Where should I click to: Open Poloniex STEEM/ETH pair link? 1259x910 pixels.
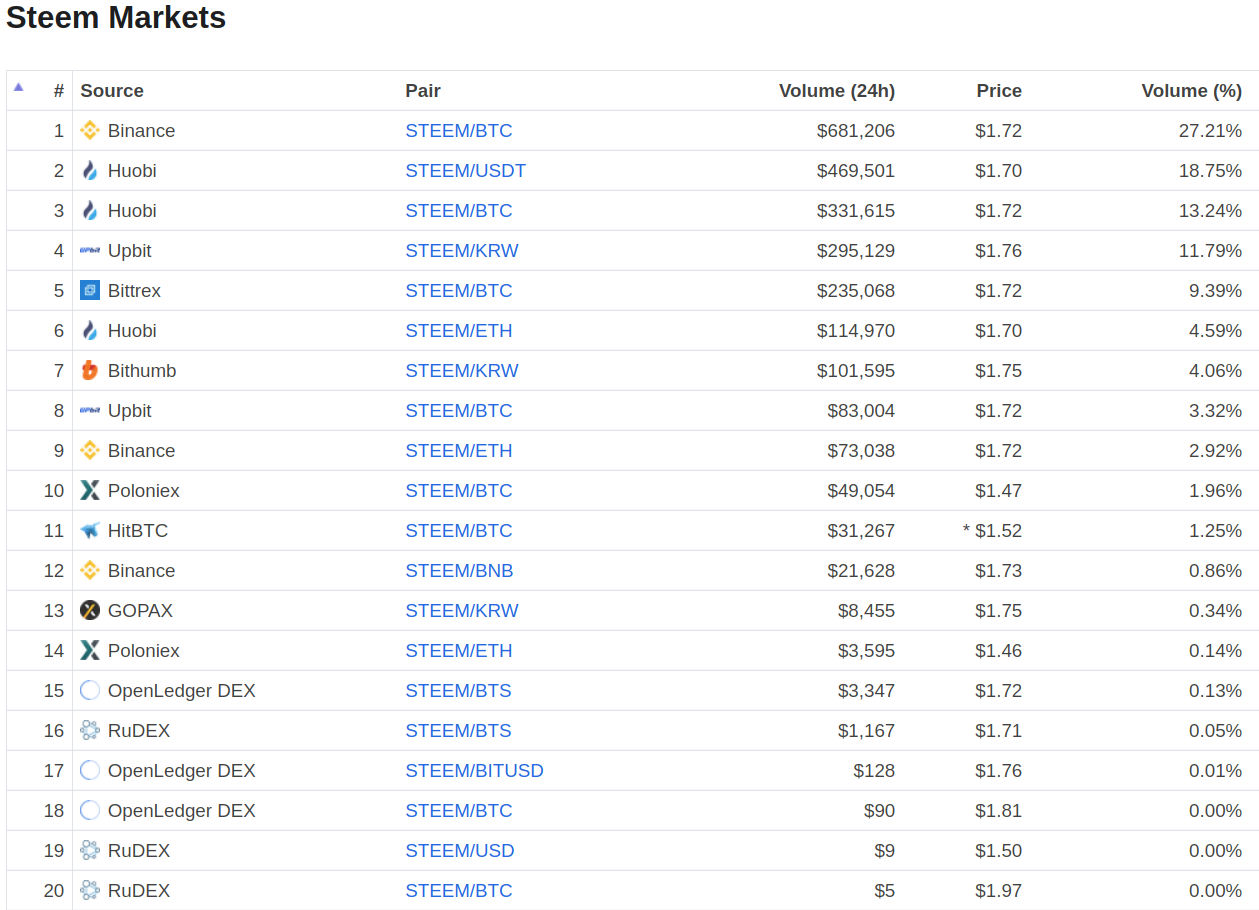[x=459, y=650]
